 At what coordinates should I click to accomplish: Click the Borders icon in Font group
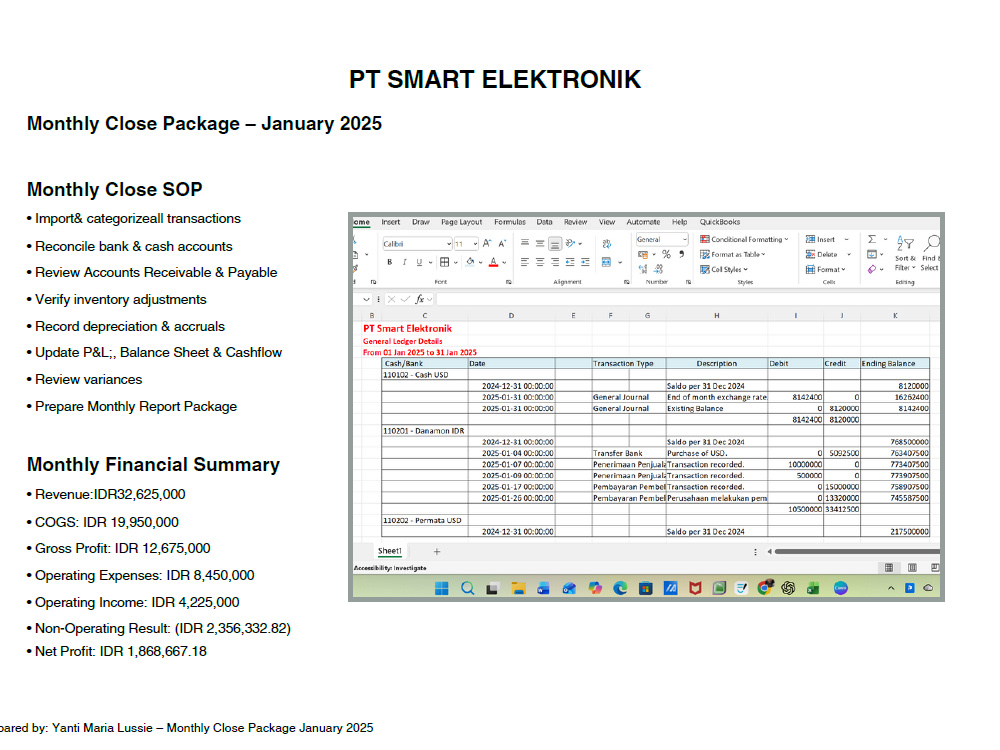445,262
